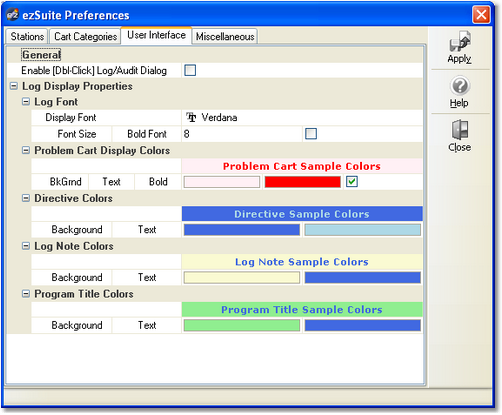Select the Bold Font label
Image resolution: width=502 pixels, height=415 pixels.
point(147,134)
